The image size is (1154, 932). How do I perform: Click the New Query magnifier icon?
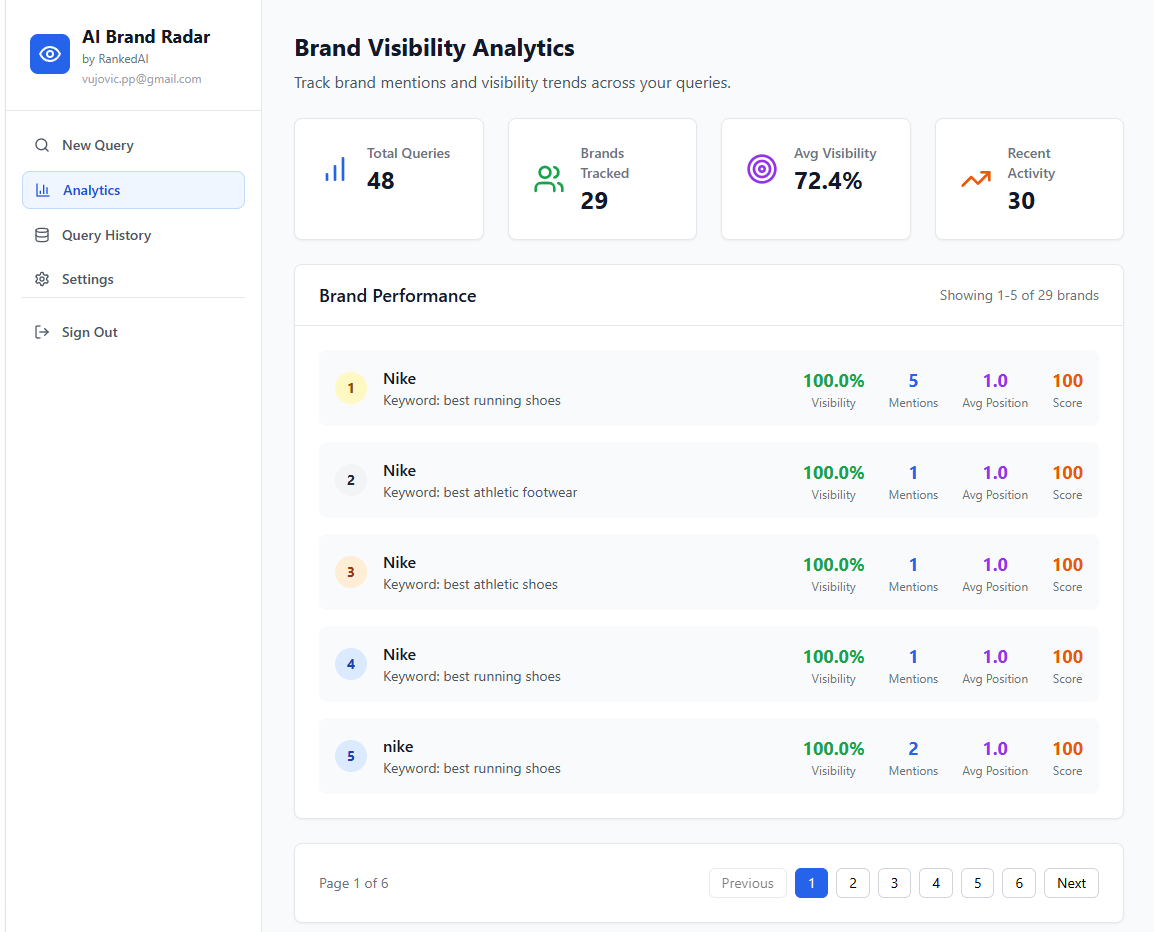(42, 145)
